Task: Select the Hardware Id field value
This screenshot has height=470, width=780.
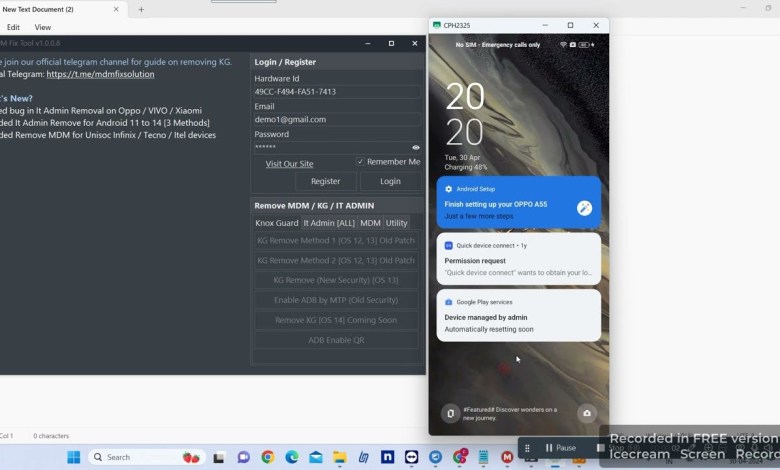Action: pos(337,92)
